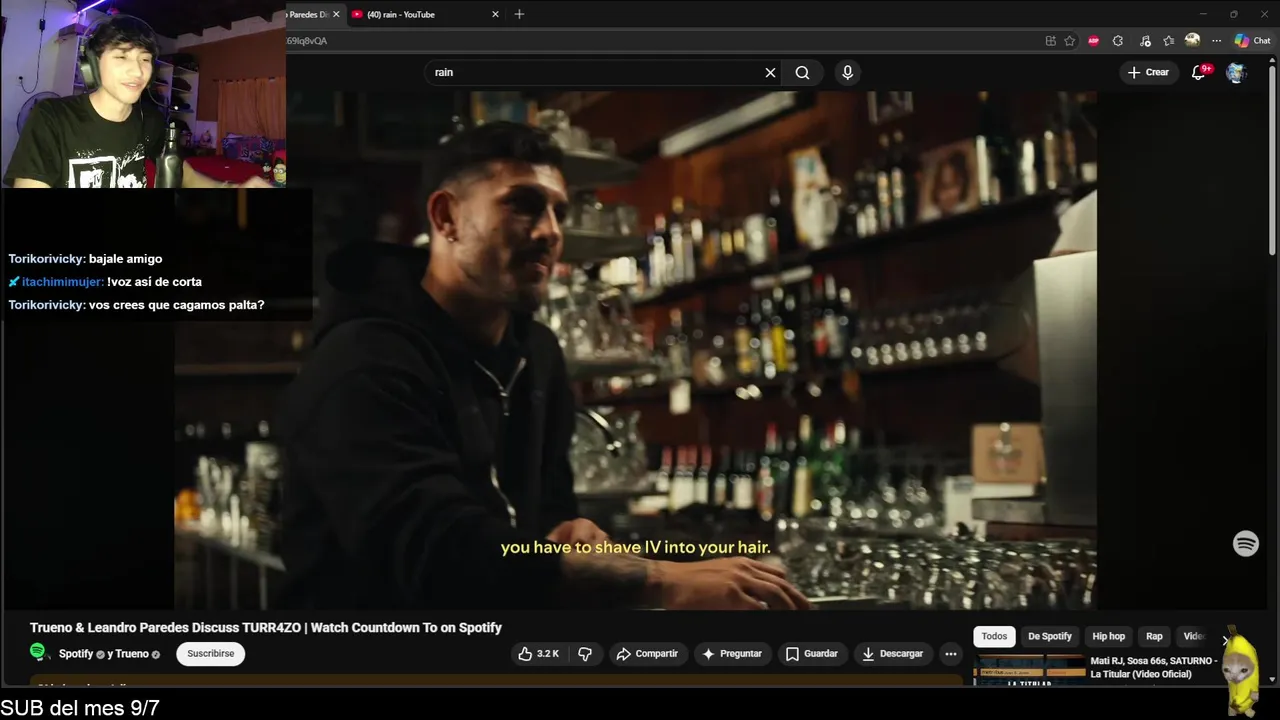Image resolution: width=1280 pixels, height=720 pixels.
Task: Click the video title text
Action: 265,627
